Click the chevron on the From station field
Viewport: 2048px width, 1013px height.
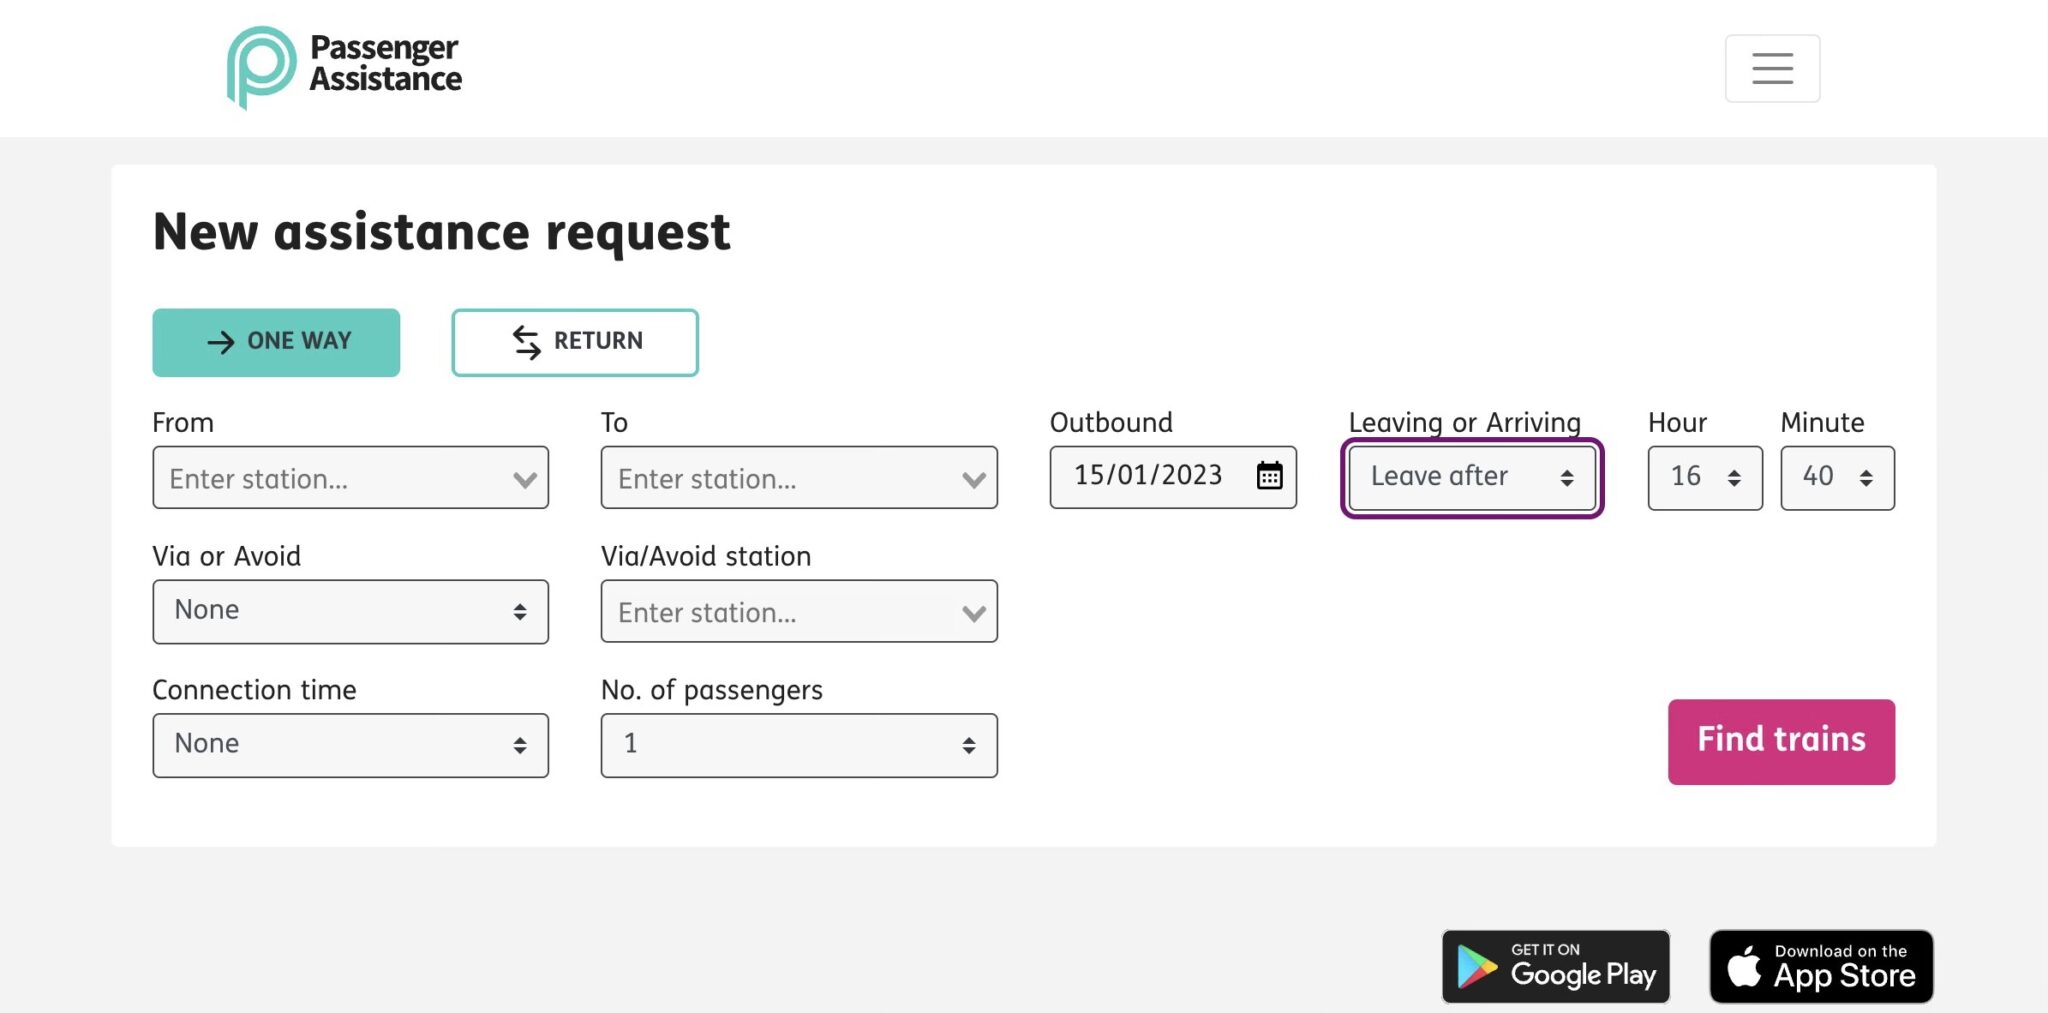point(525,479)
